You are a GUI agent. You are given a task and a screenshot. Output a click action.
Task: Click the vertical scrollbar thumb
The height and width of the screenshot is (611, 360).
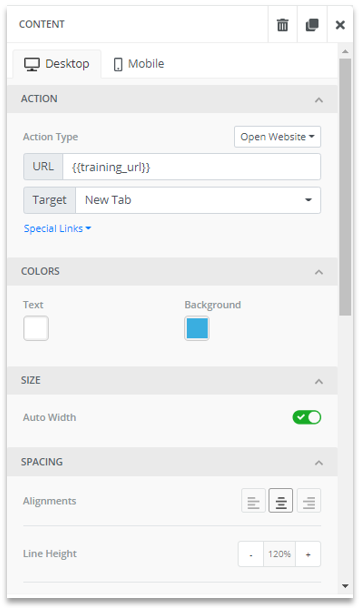(345, 187)
